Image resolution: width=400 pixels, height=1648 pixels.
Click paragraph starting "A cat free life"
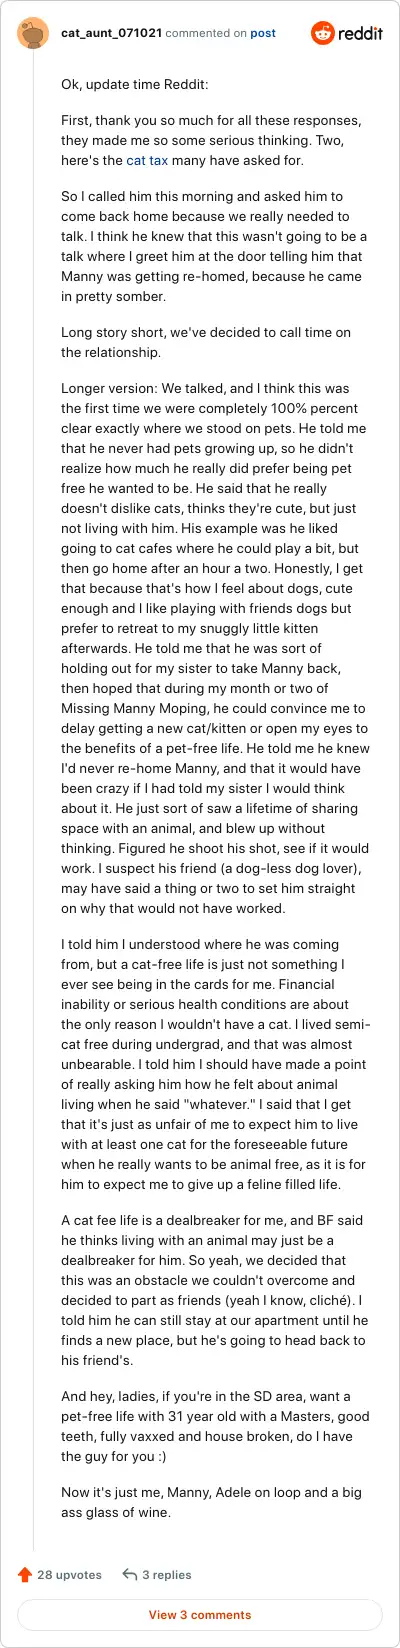(x=213, y=1290)
